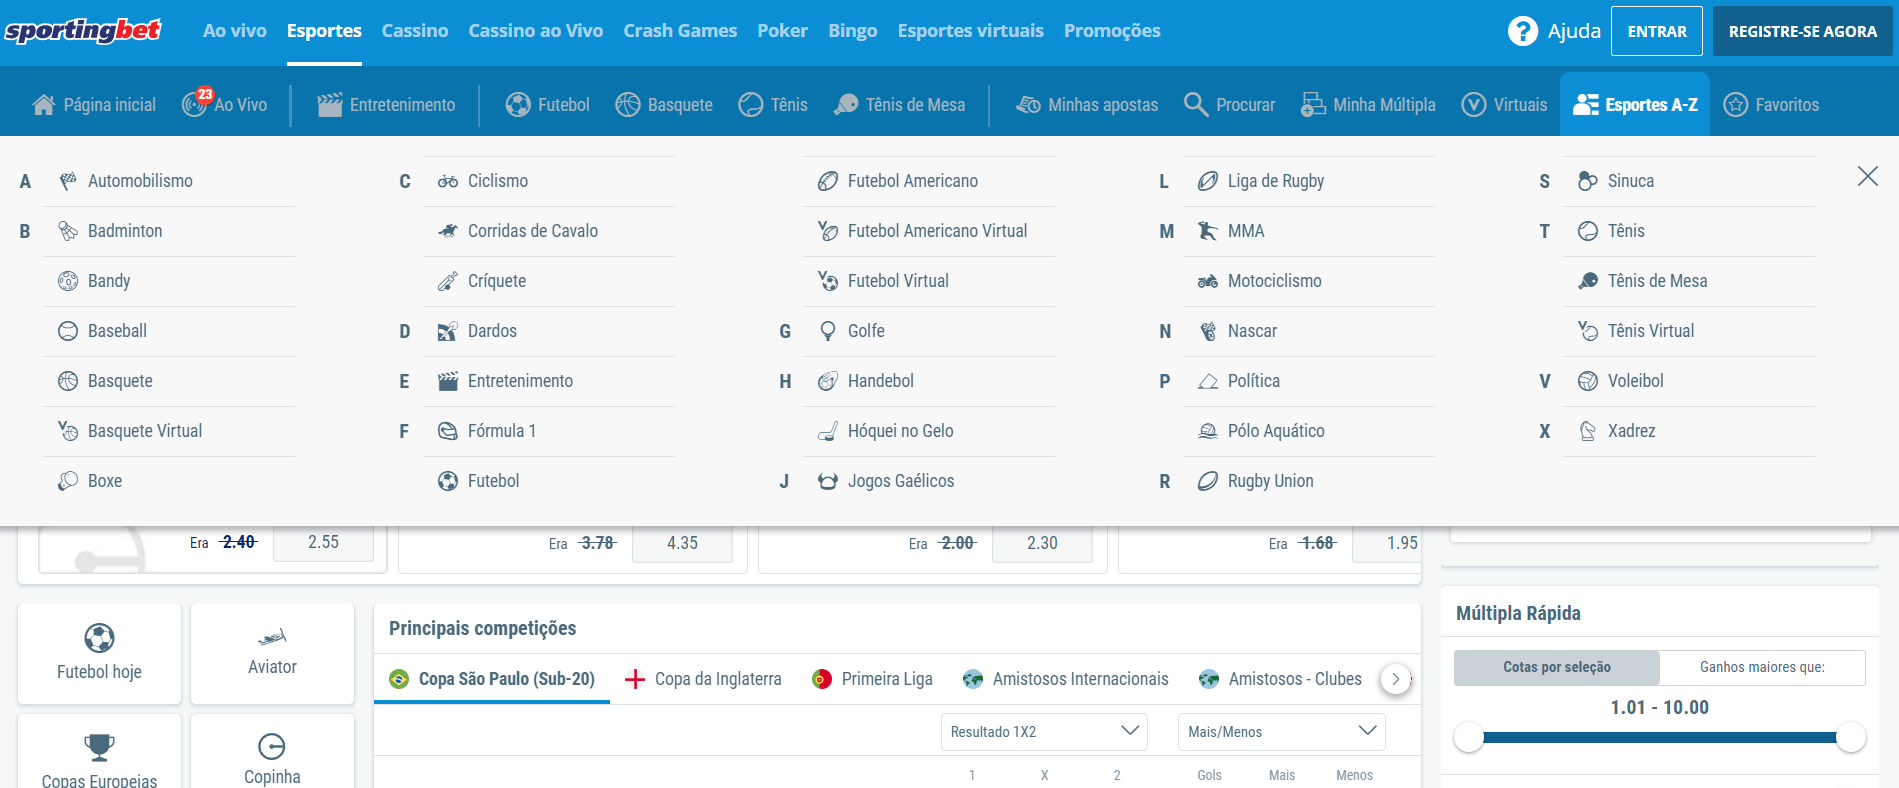Click the blue odds range slider track
Screen dimensions: 1899x788
click(x=1660, y=737)
